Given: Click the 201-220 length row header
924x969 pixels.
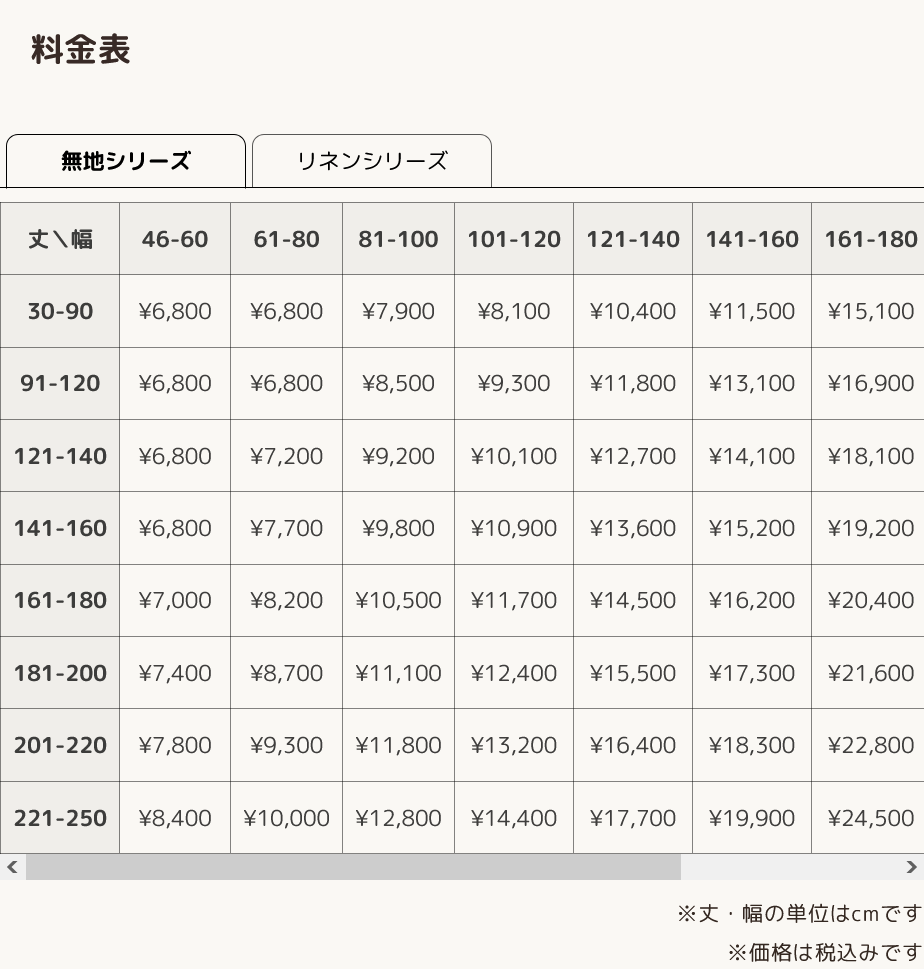Looking at the screenshot, I should [60, 745].
